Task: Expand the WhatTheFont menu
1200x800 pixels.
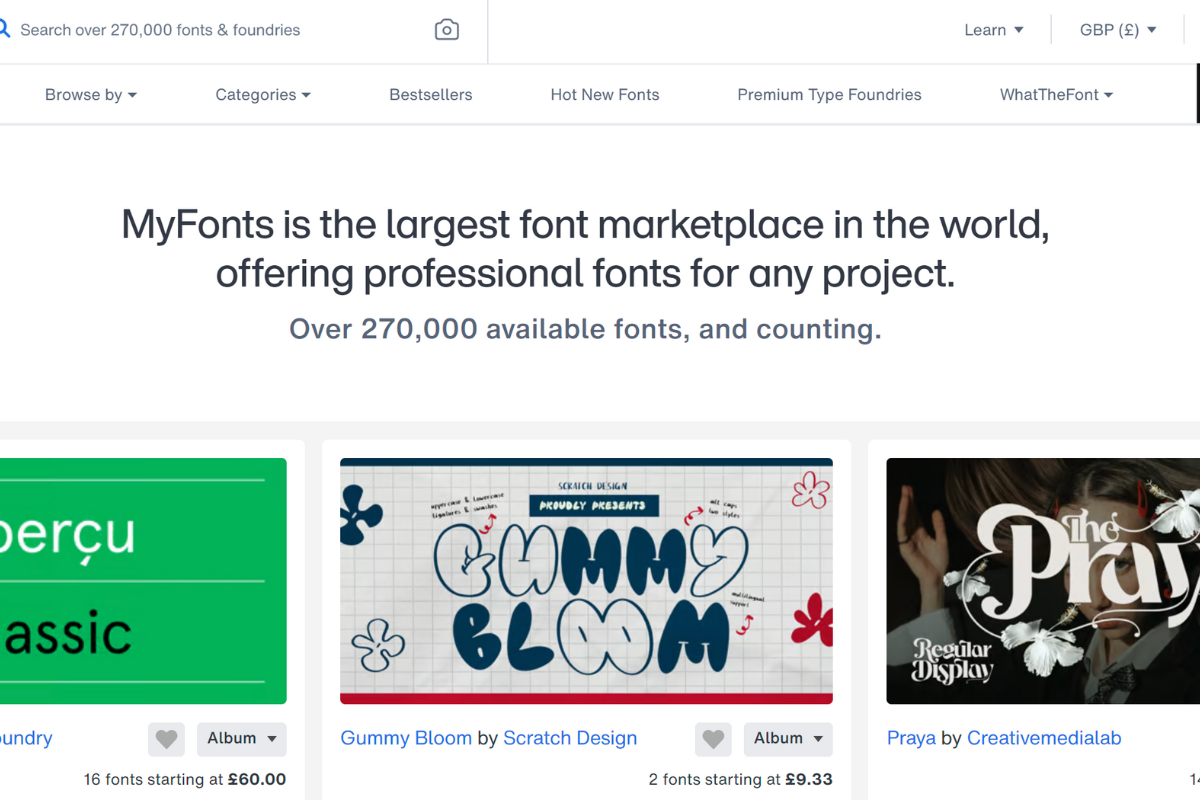Action: 1057,95
